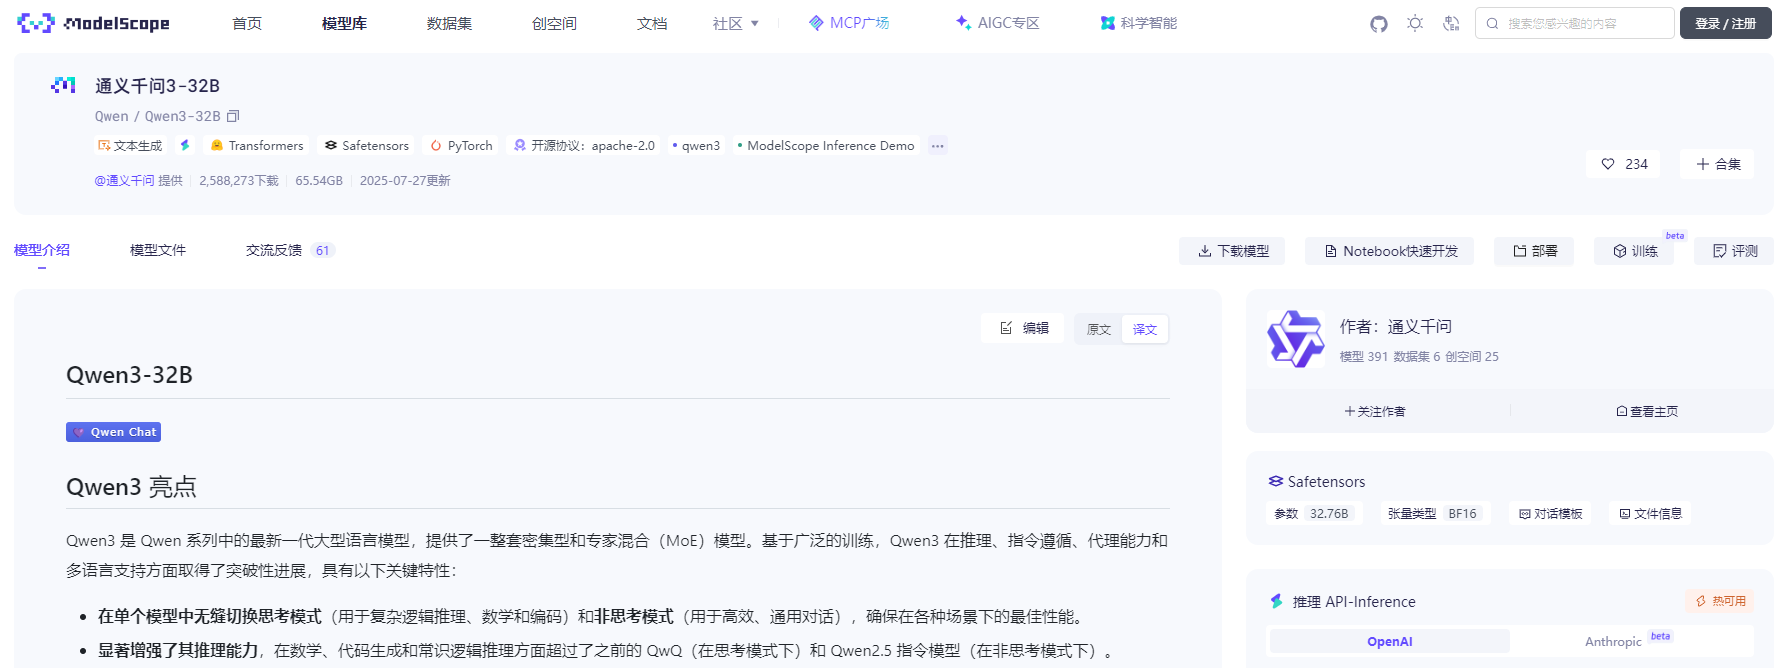
Task: Click the PyTorch tag
Action: coord(462,145)
